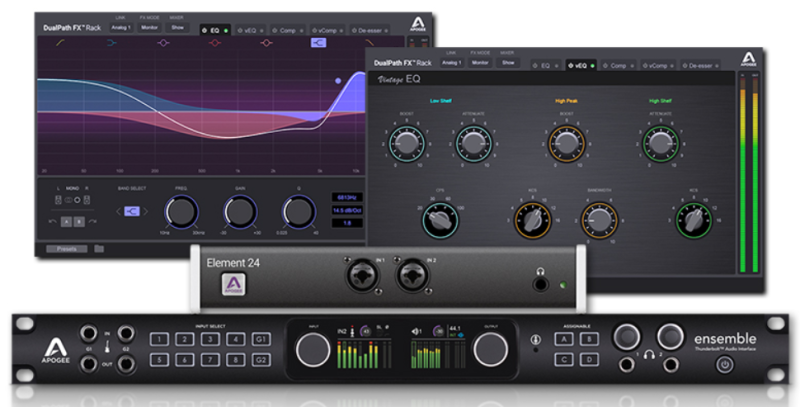Open the vComp tab menu icon in EQ window
Image resolution: width=800 pixels, height=407 pixels.
(341, 31)
